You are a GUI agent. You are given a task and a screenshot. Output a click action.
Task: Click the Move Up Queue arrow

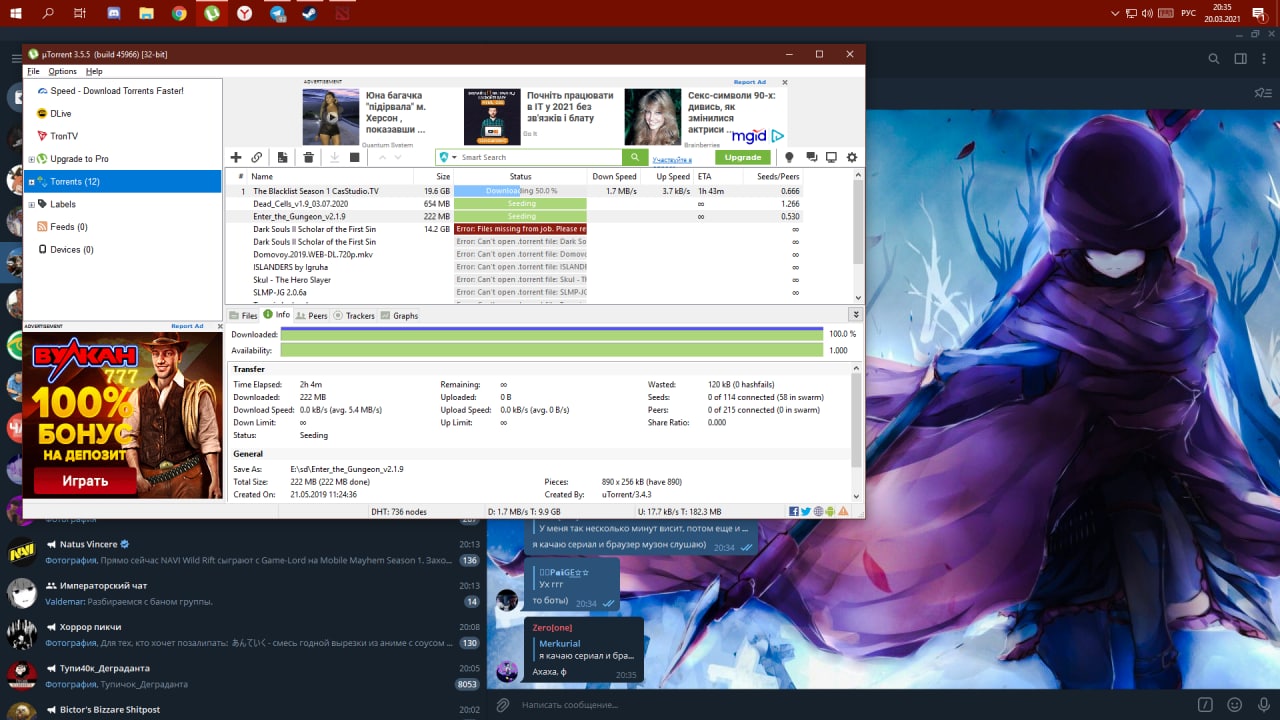pyautogui.click(x=381, y=157)
